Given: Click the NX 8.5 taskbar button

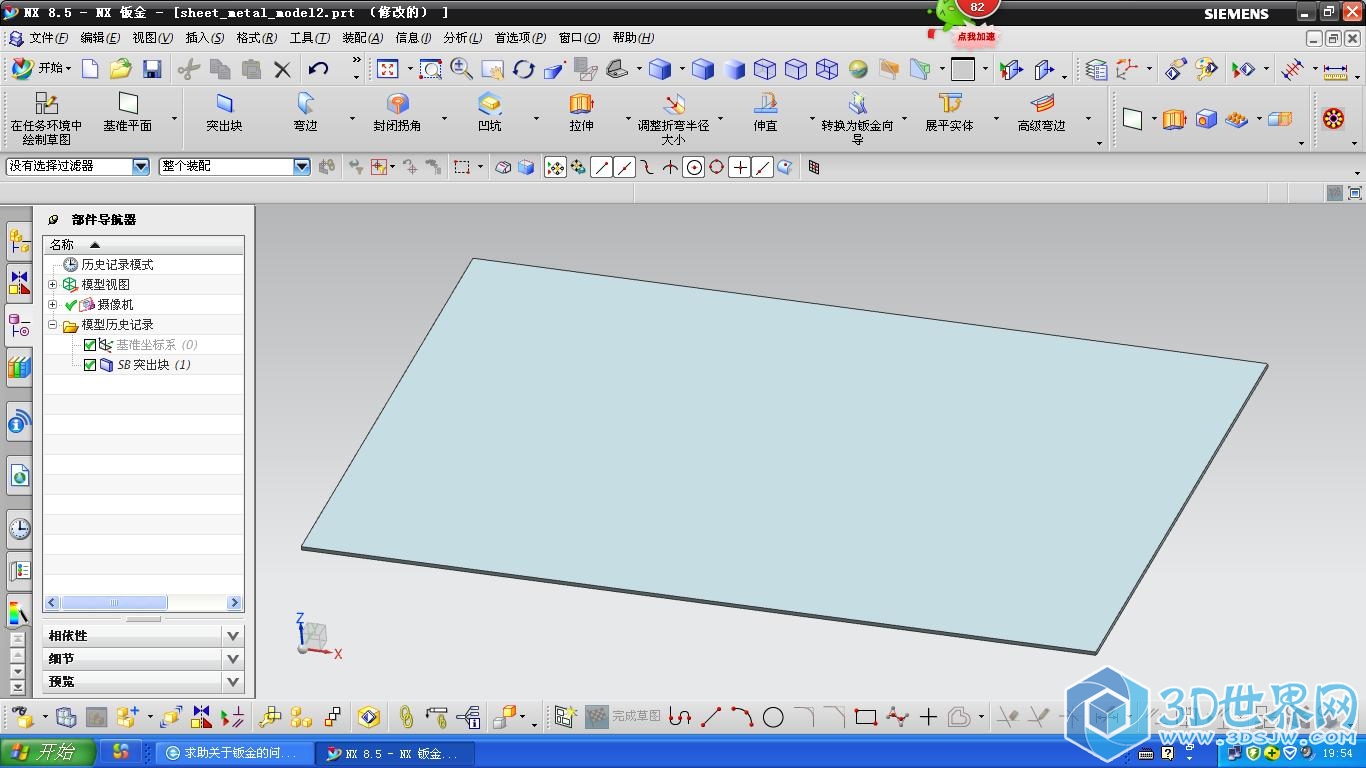Looking at the screenshot, I should tap(395, 753).
